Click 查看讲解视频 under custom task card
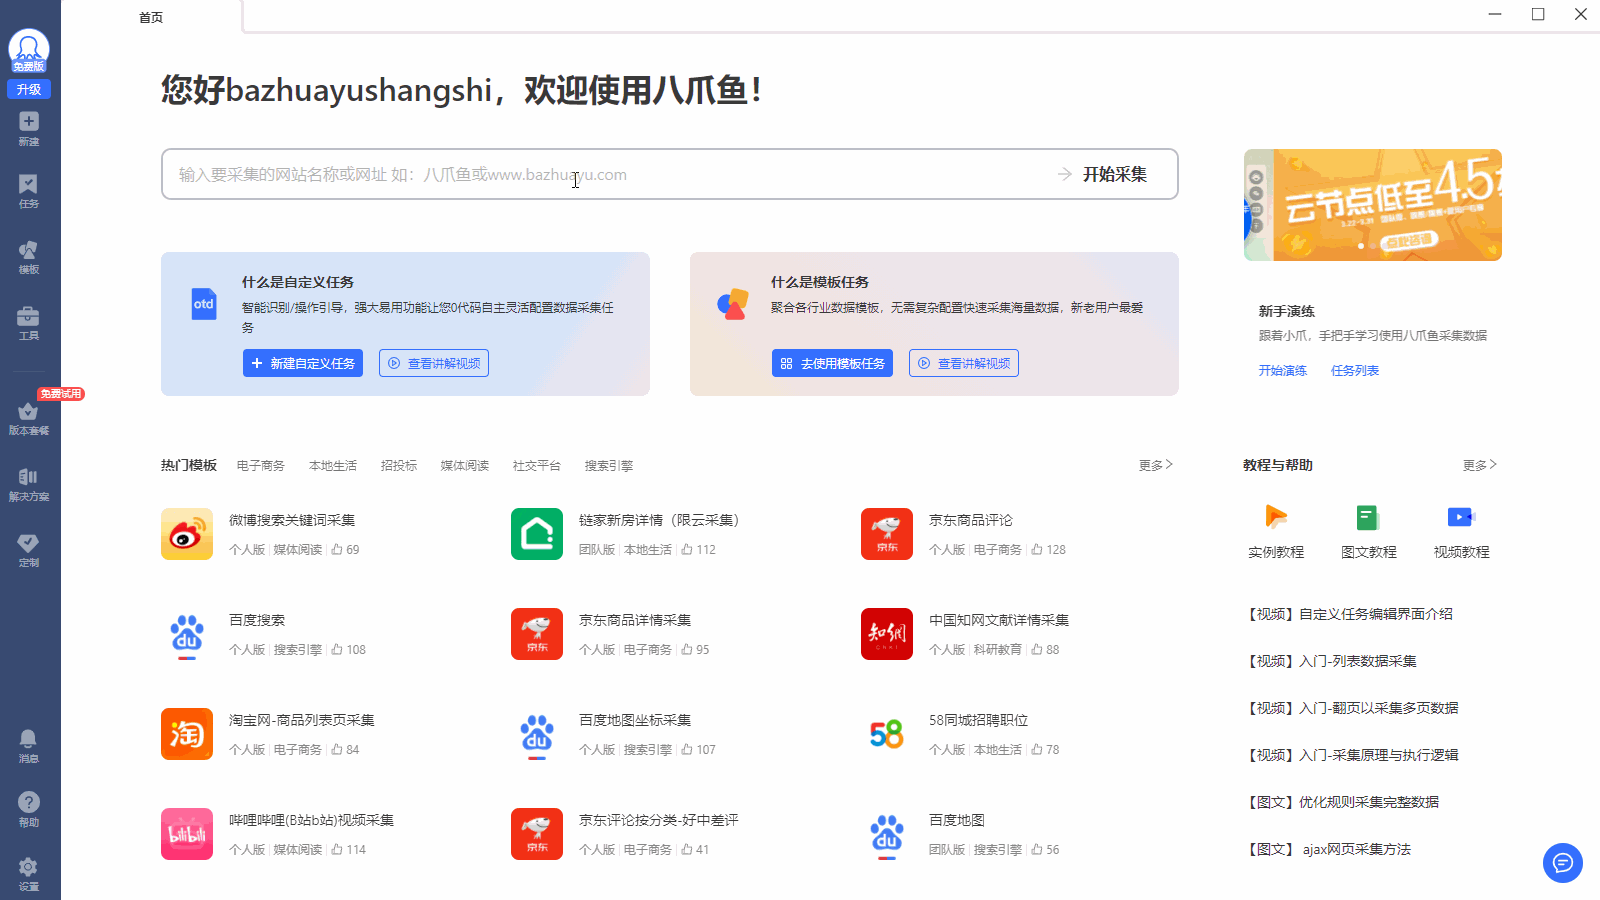Screen dimensions: 1600x900 (x=434, y=363)
